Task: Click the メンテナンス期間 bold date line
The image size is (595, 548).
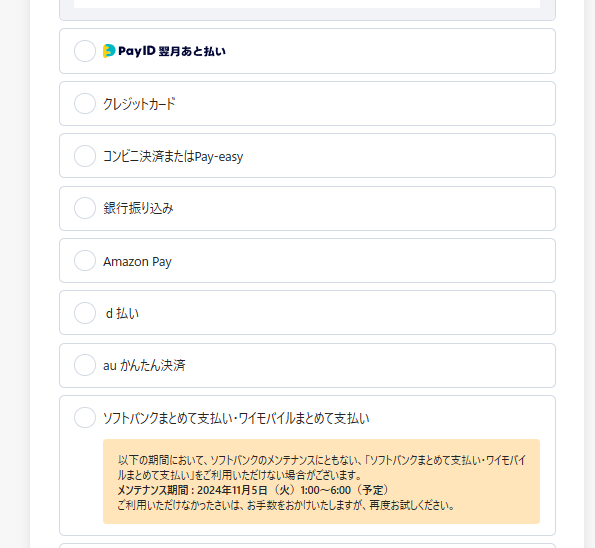Action: [253, 490]
